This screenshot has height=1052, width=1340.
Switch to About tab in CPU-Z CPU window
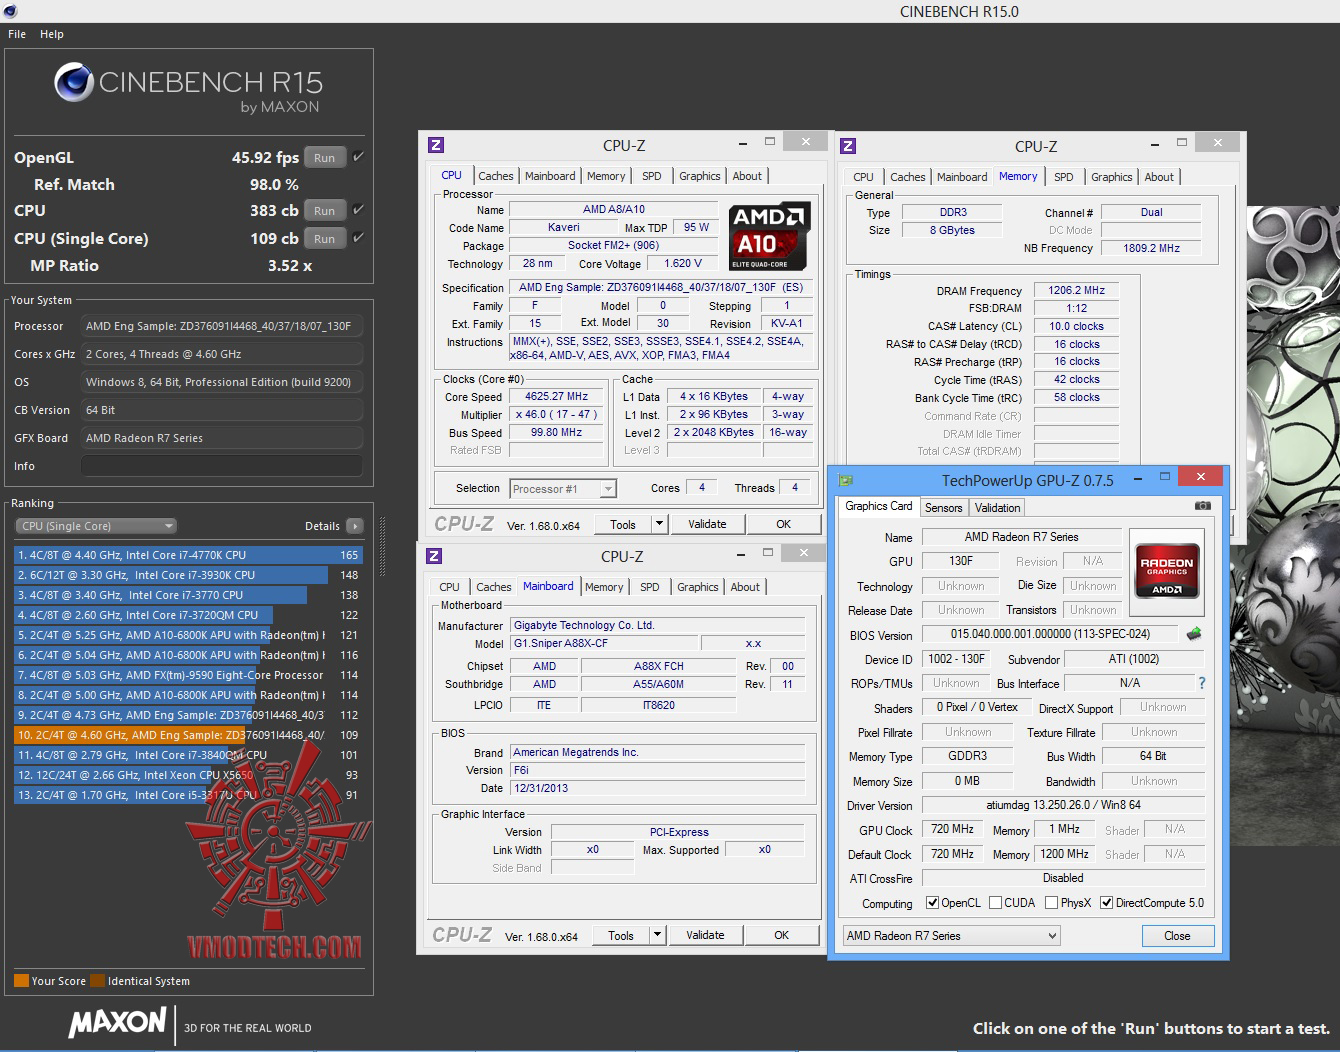coord(747,176)
